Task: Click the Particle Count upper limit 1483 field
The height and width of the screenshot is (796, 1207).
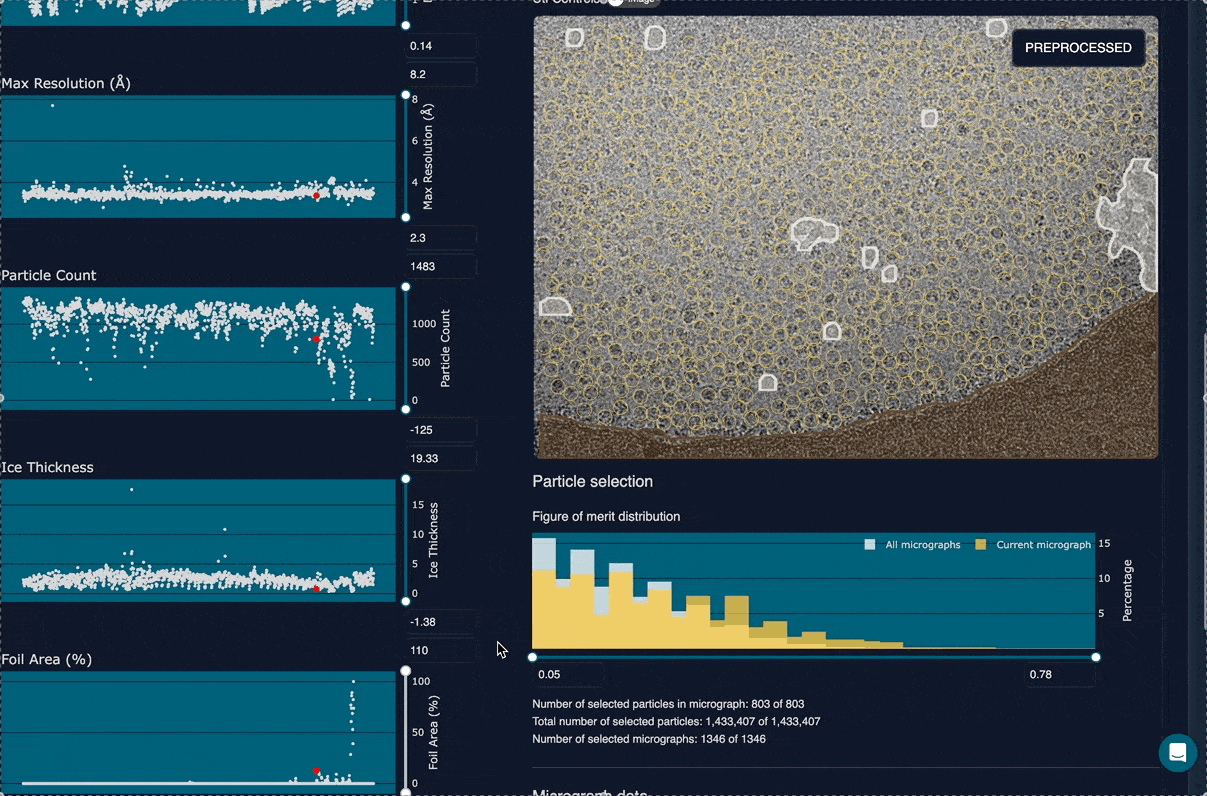Action: [440, 267]
